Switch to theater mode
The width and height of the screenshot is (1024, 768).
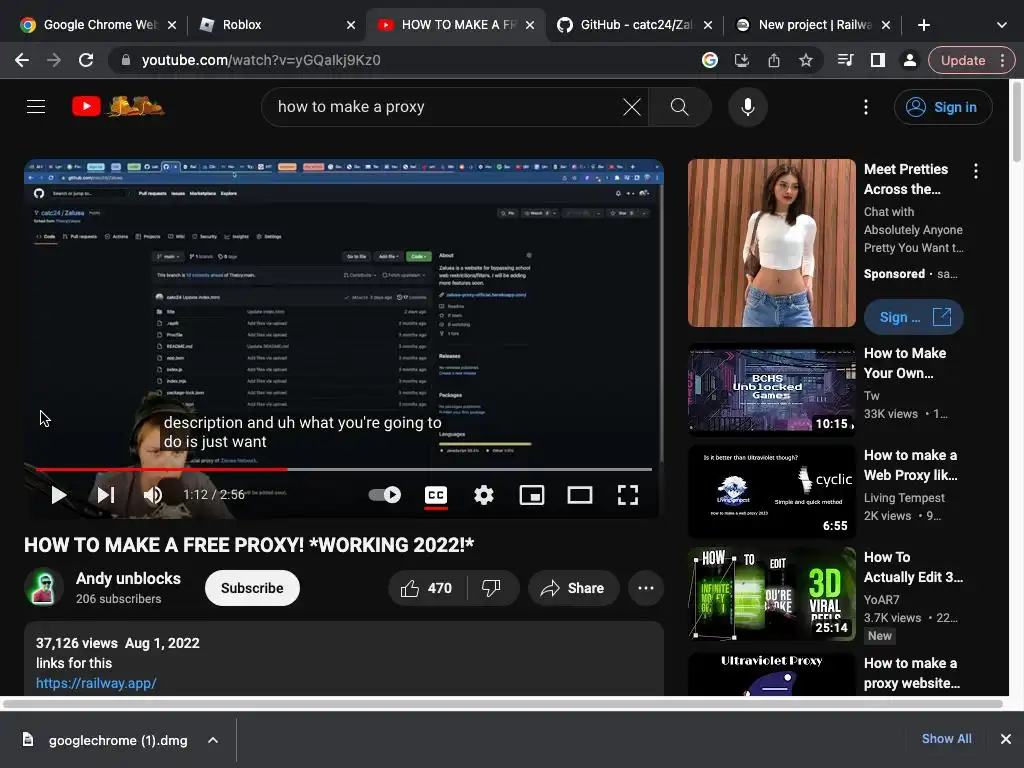(x=580, y=495)
